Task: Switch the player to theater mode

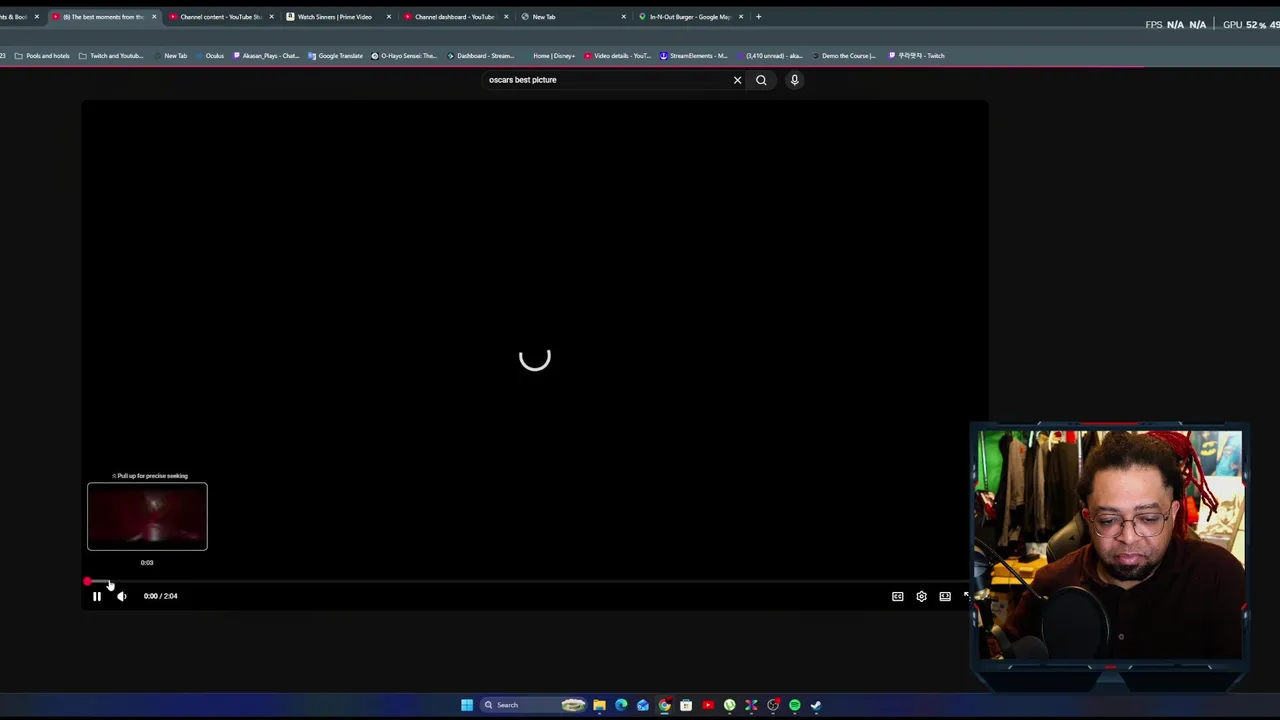Action: tap(945, 596)
